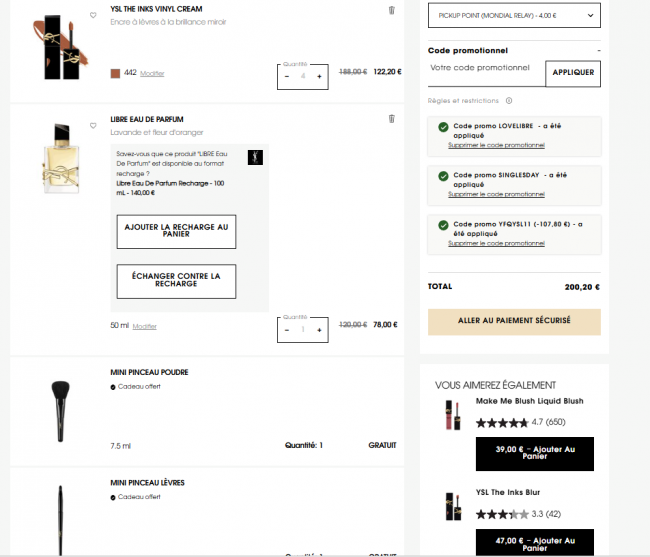Click Ajouter la recharge au panier
Screen dimensions: 650x557
coord(176,230)
